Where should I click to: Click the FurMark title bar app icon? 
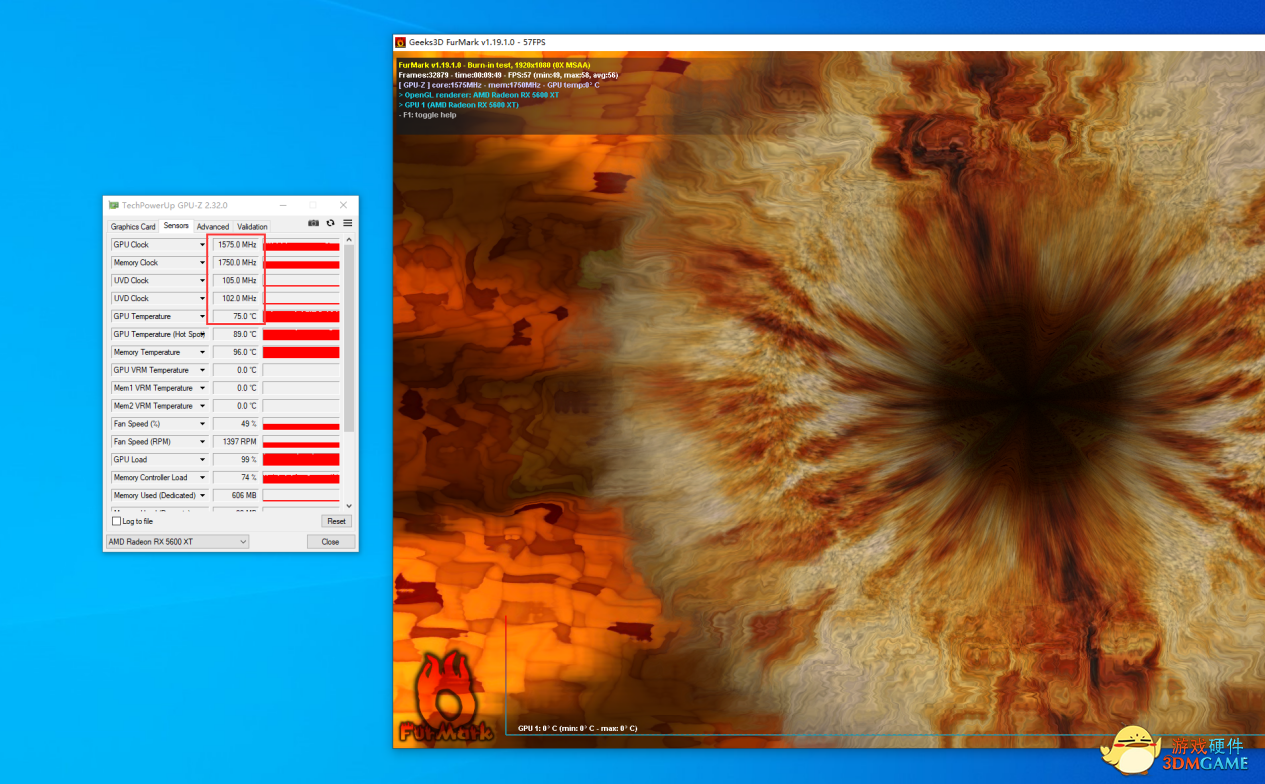(401, 43)
